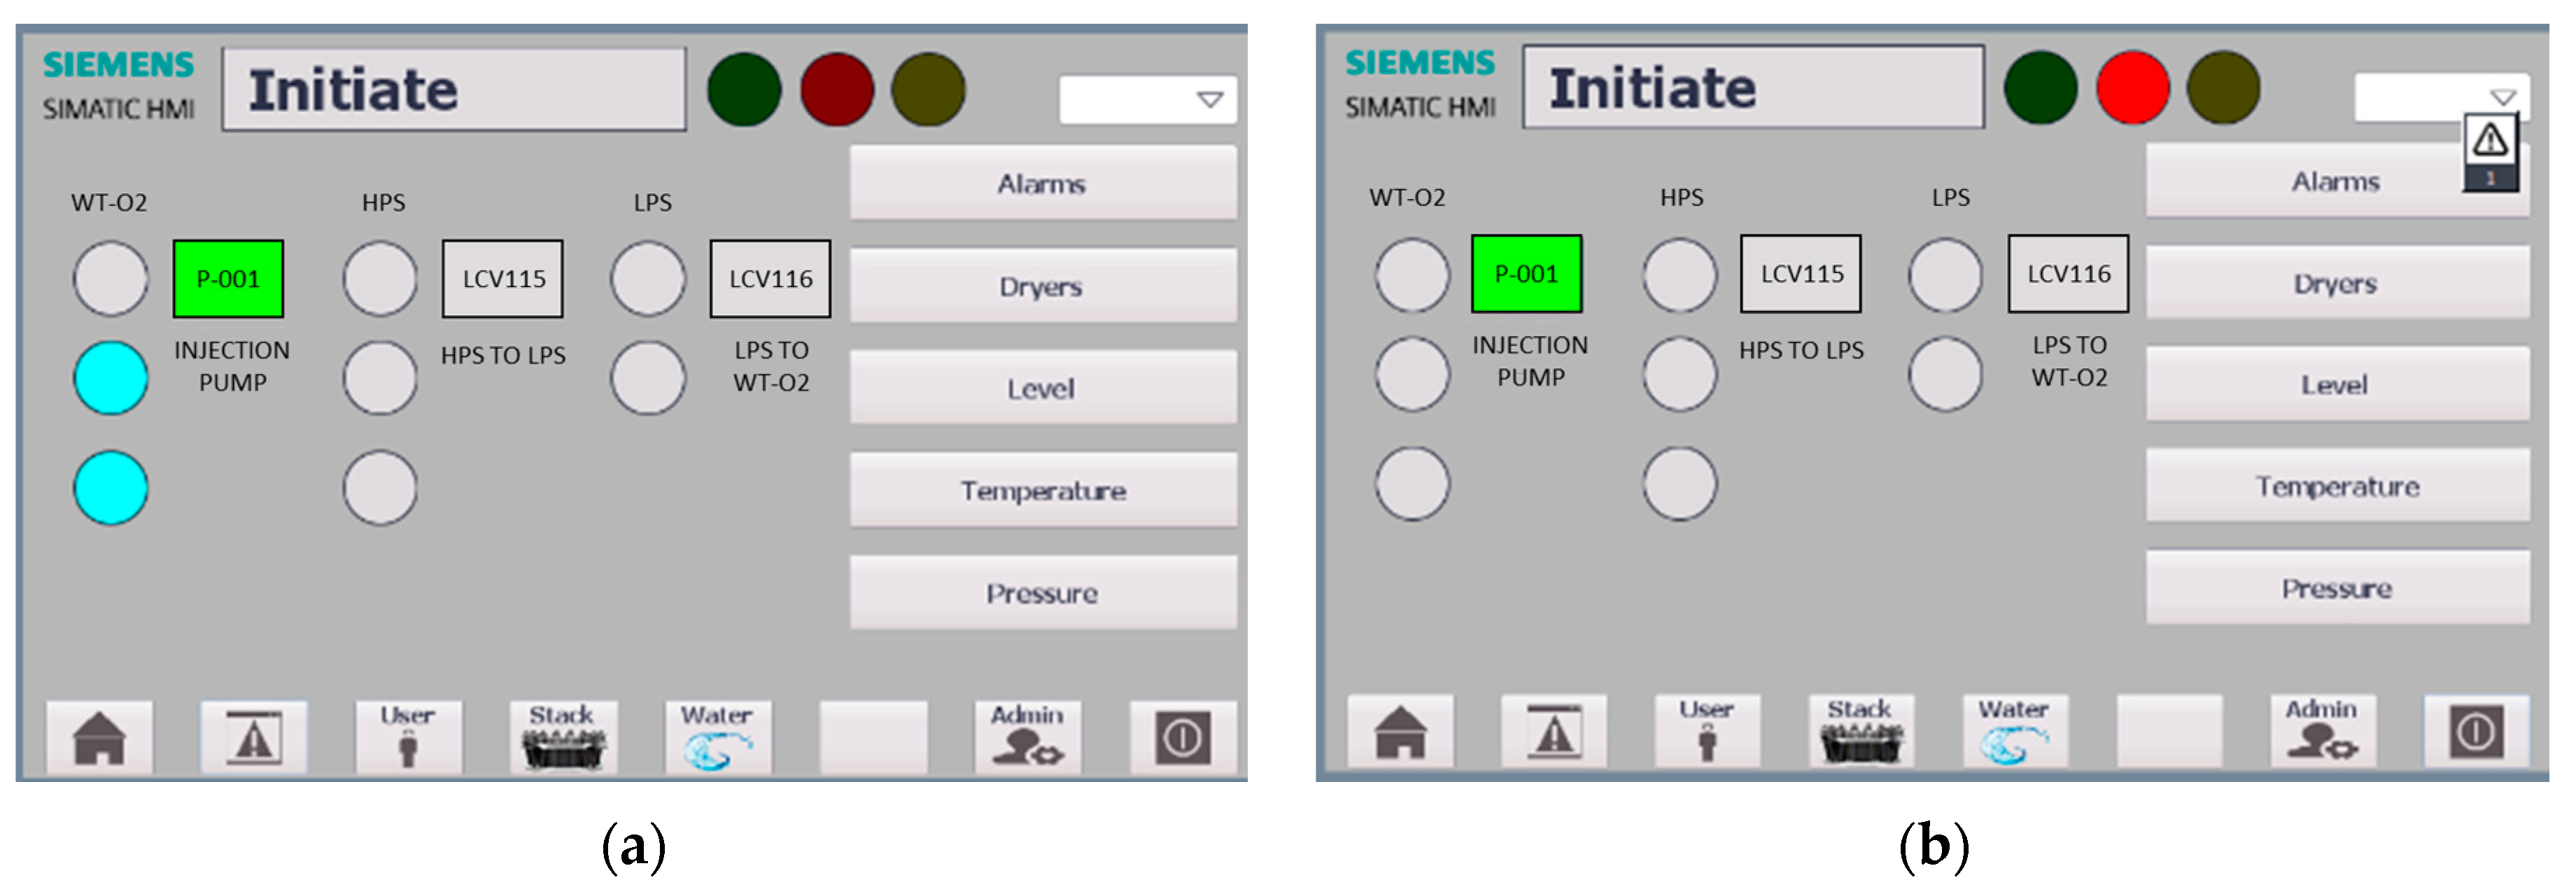Open the Water screen in panel (b)
The image size is (2576, 894).
tap(2015, 732)
